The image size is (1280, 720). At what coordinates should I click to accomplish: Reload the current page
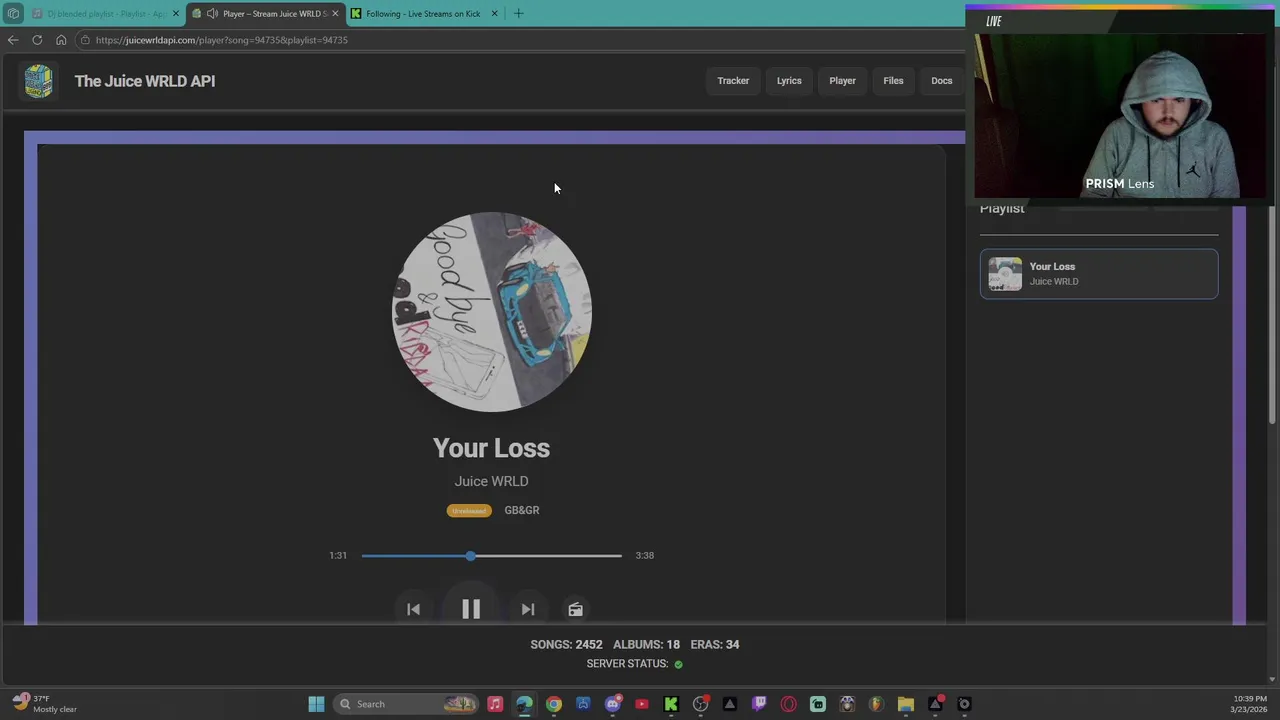tap(37, 40)
